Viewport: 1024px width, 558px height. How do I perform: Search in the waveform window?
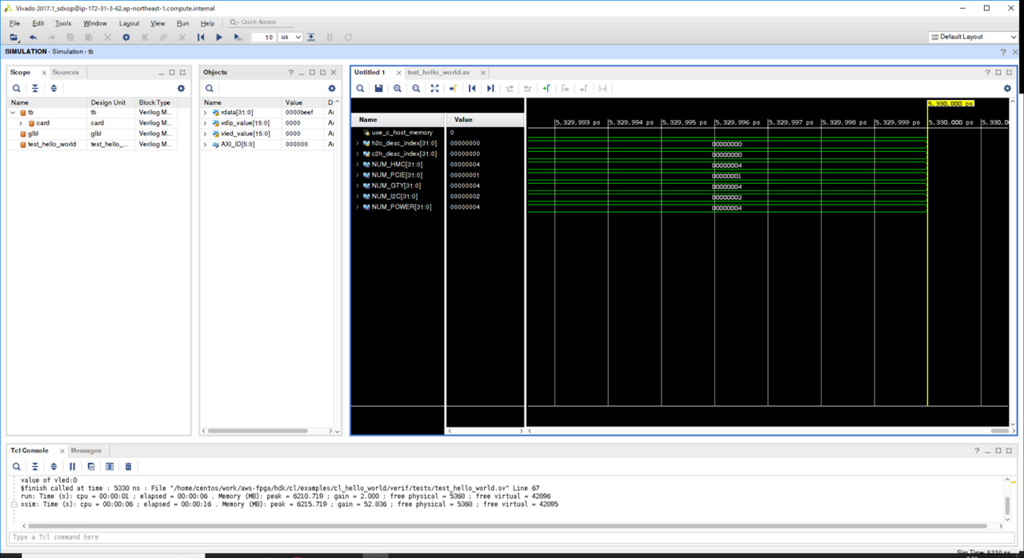(x=360, y=88)
